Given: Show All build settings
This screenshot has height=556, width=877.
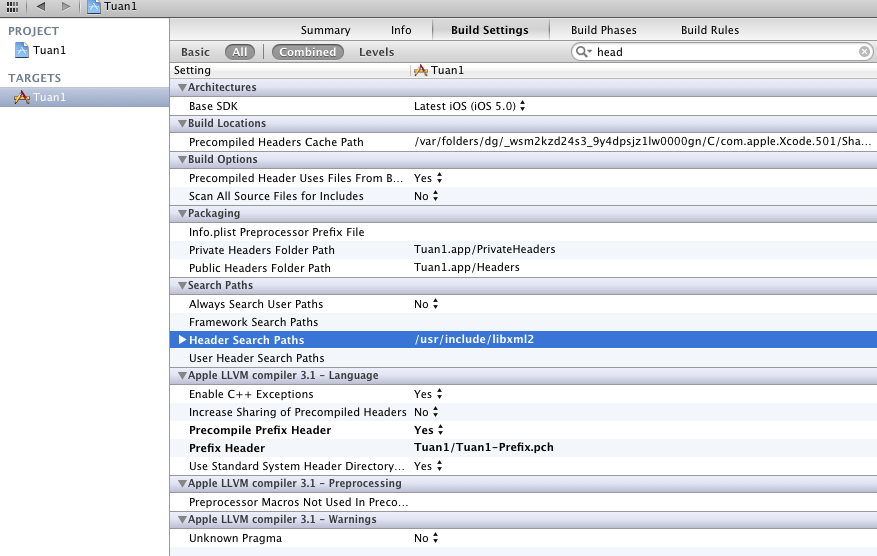Looking at the screenshot, I should click(x=240, y=52).
